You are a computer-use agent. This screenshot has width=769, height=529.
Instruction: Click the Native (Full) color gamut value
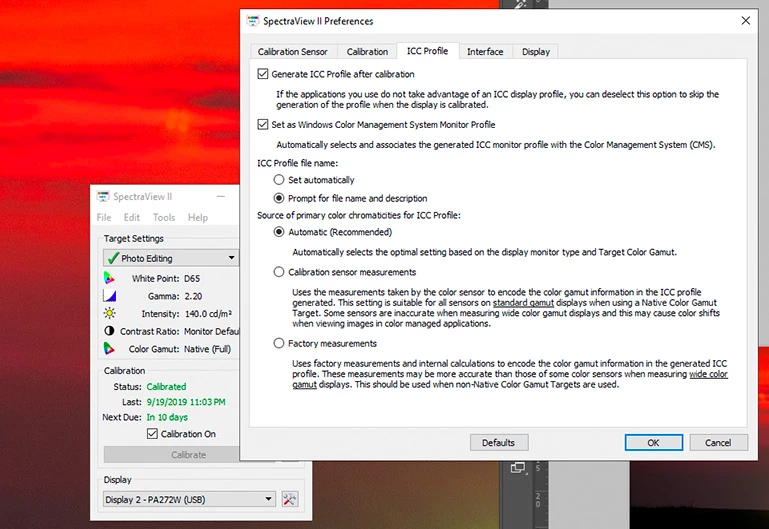click(207, 349)
